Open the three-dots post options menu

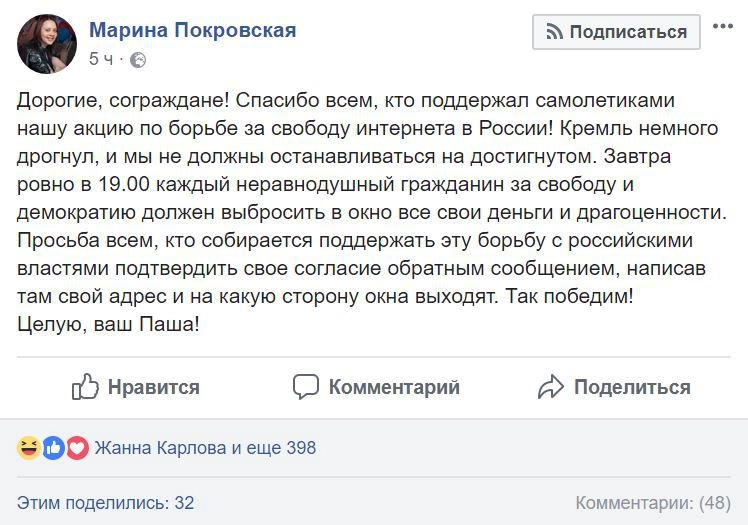click(x=723, y=24)
